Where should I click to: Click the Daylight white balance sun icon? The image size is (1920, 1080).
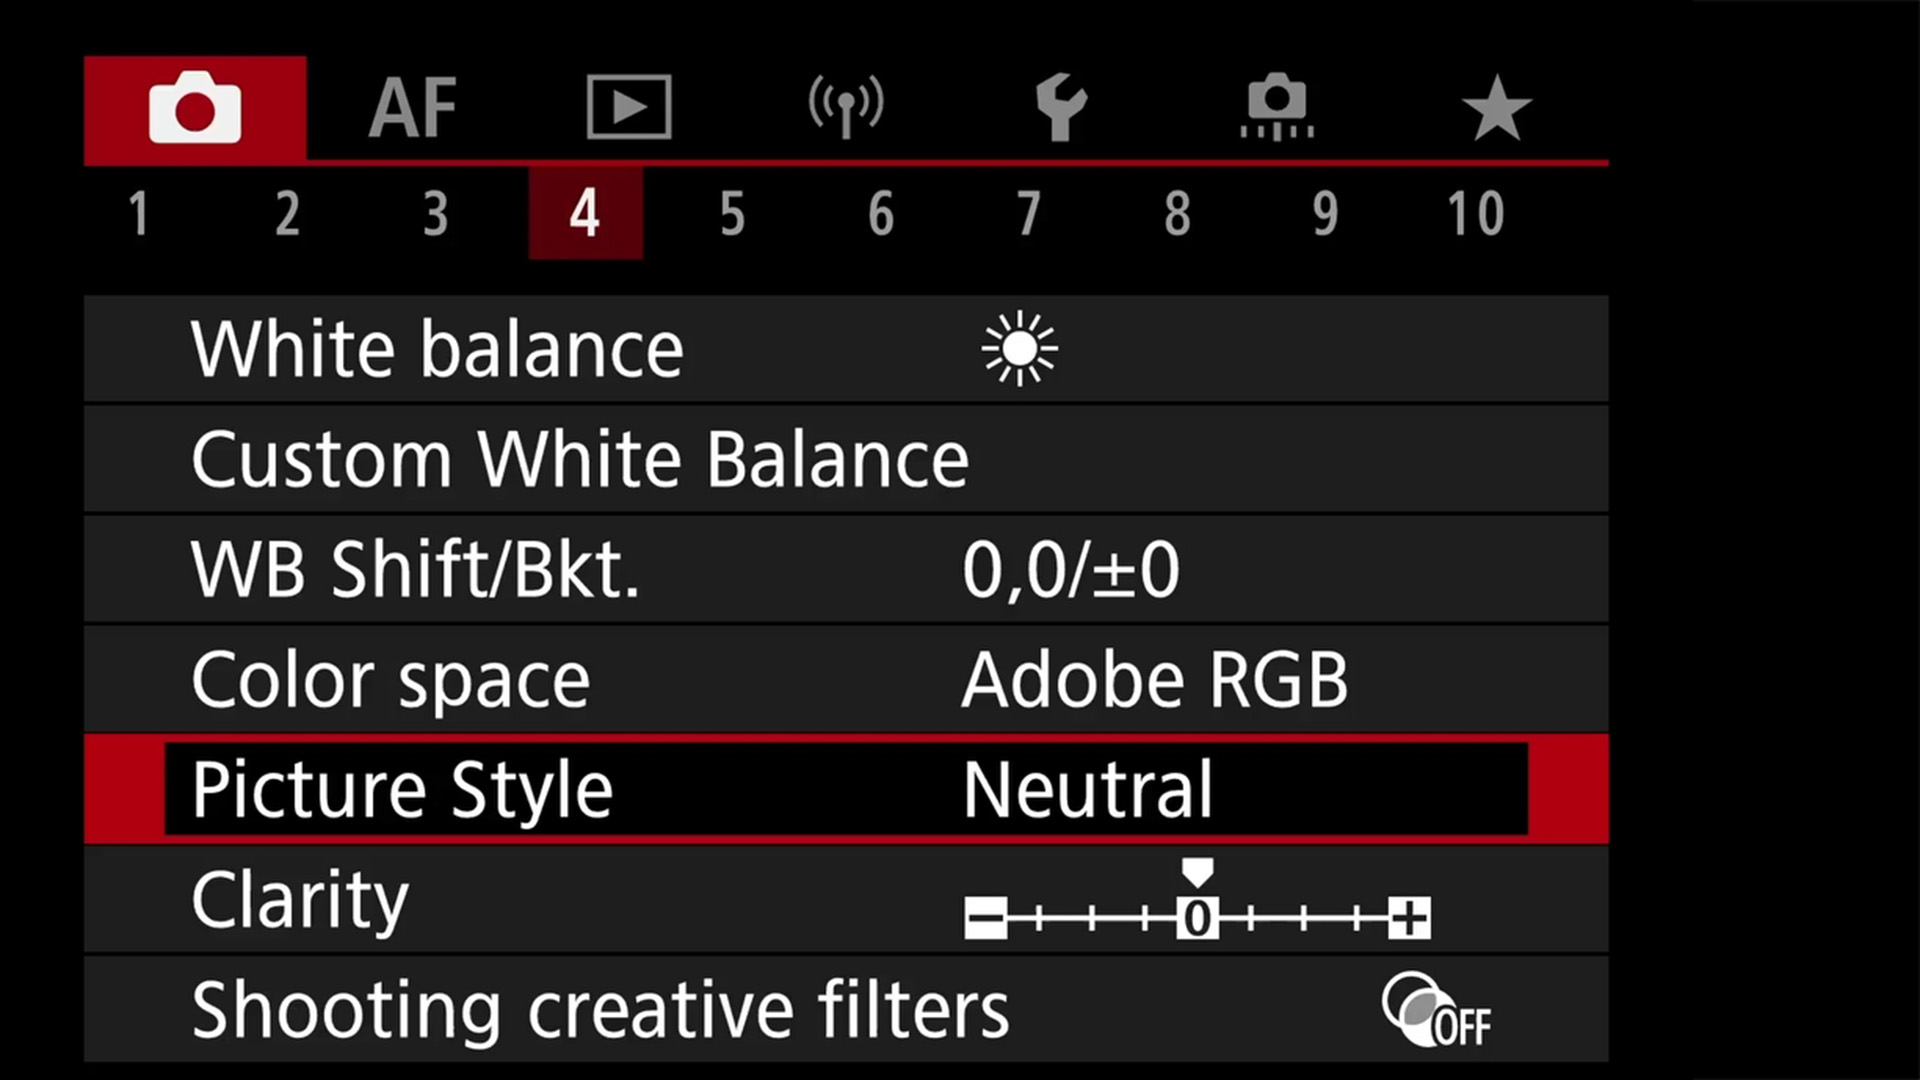[1020, 350]
